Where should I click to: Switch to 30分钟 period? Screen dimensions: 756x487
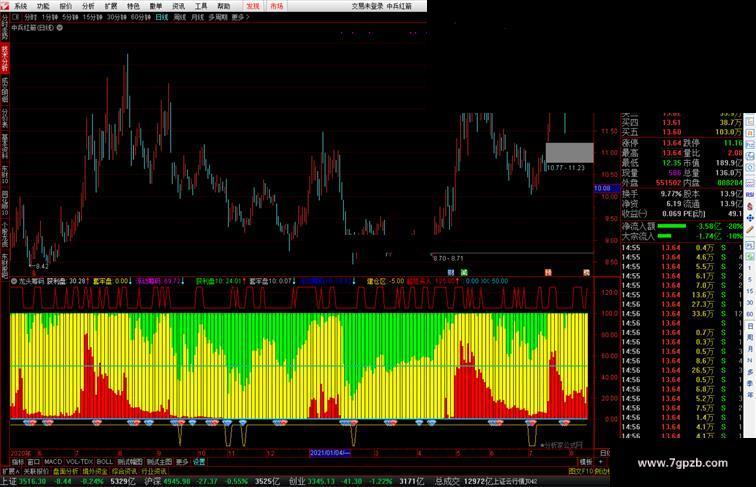(117, 17)
